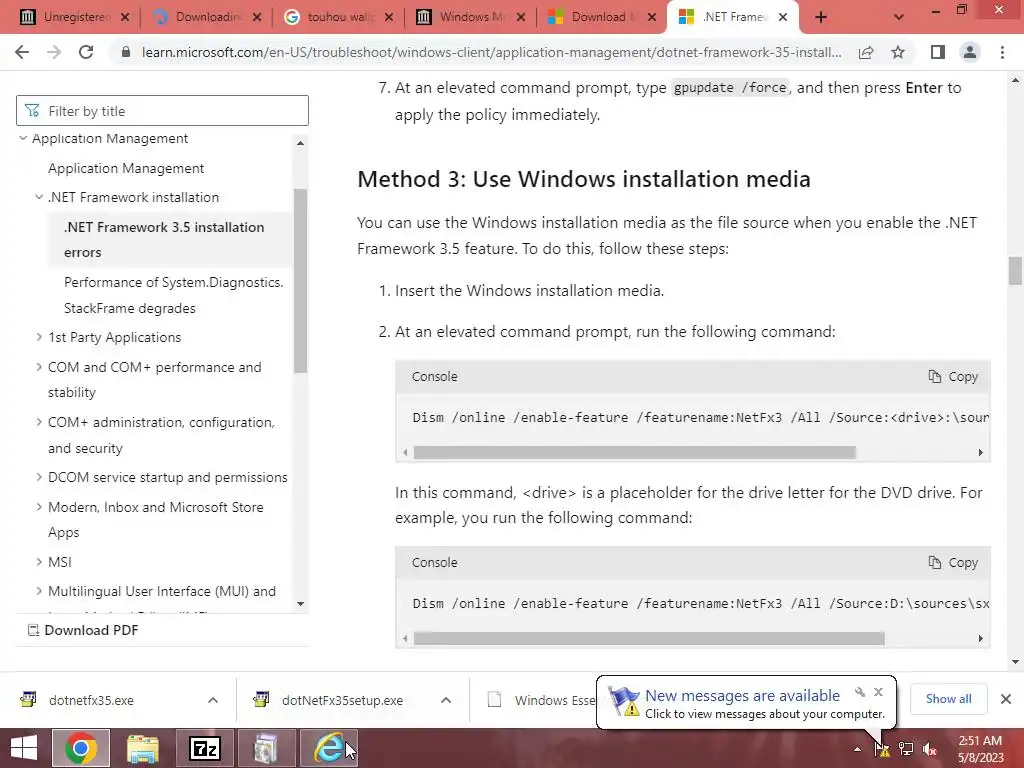Click sidebar tree scroll up arrow
Image resolution: width=1024 pixels, height=768 pixels.
(x=300, y=142)
